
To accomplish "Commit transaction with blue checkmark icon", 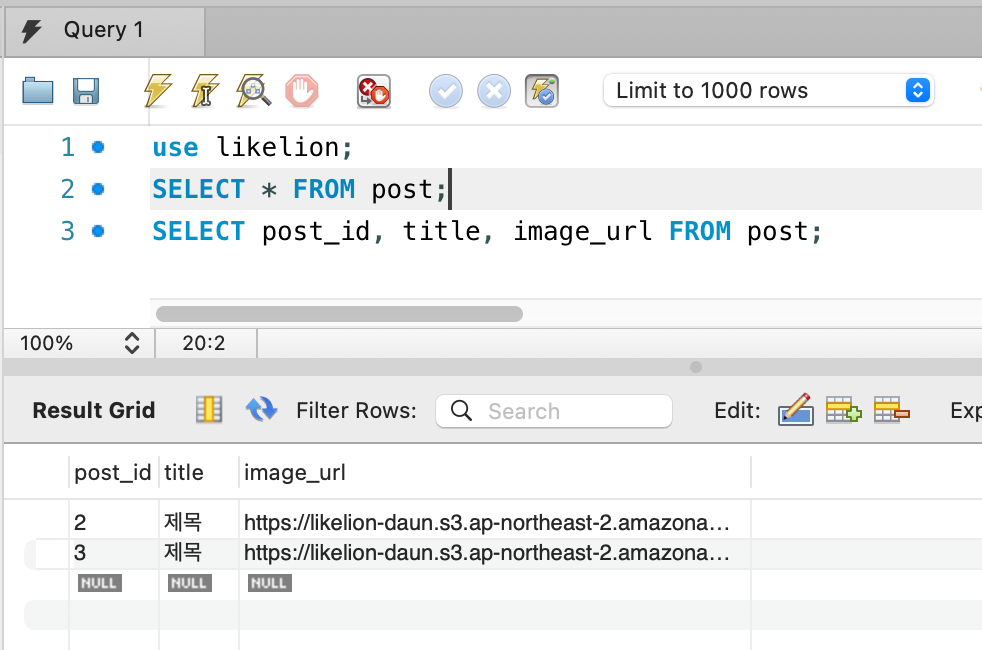I will pos(445,91).
